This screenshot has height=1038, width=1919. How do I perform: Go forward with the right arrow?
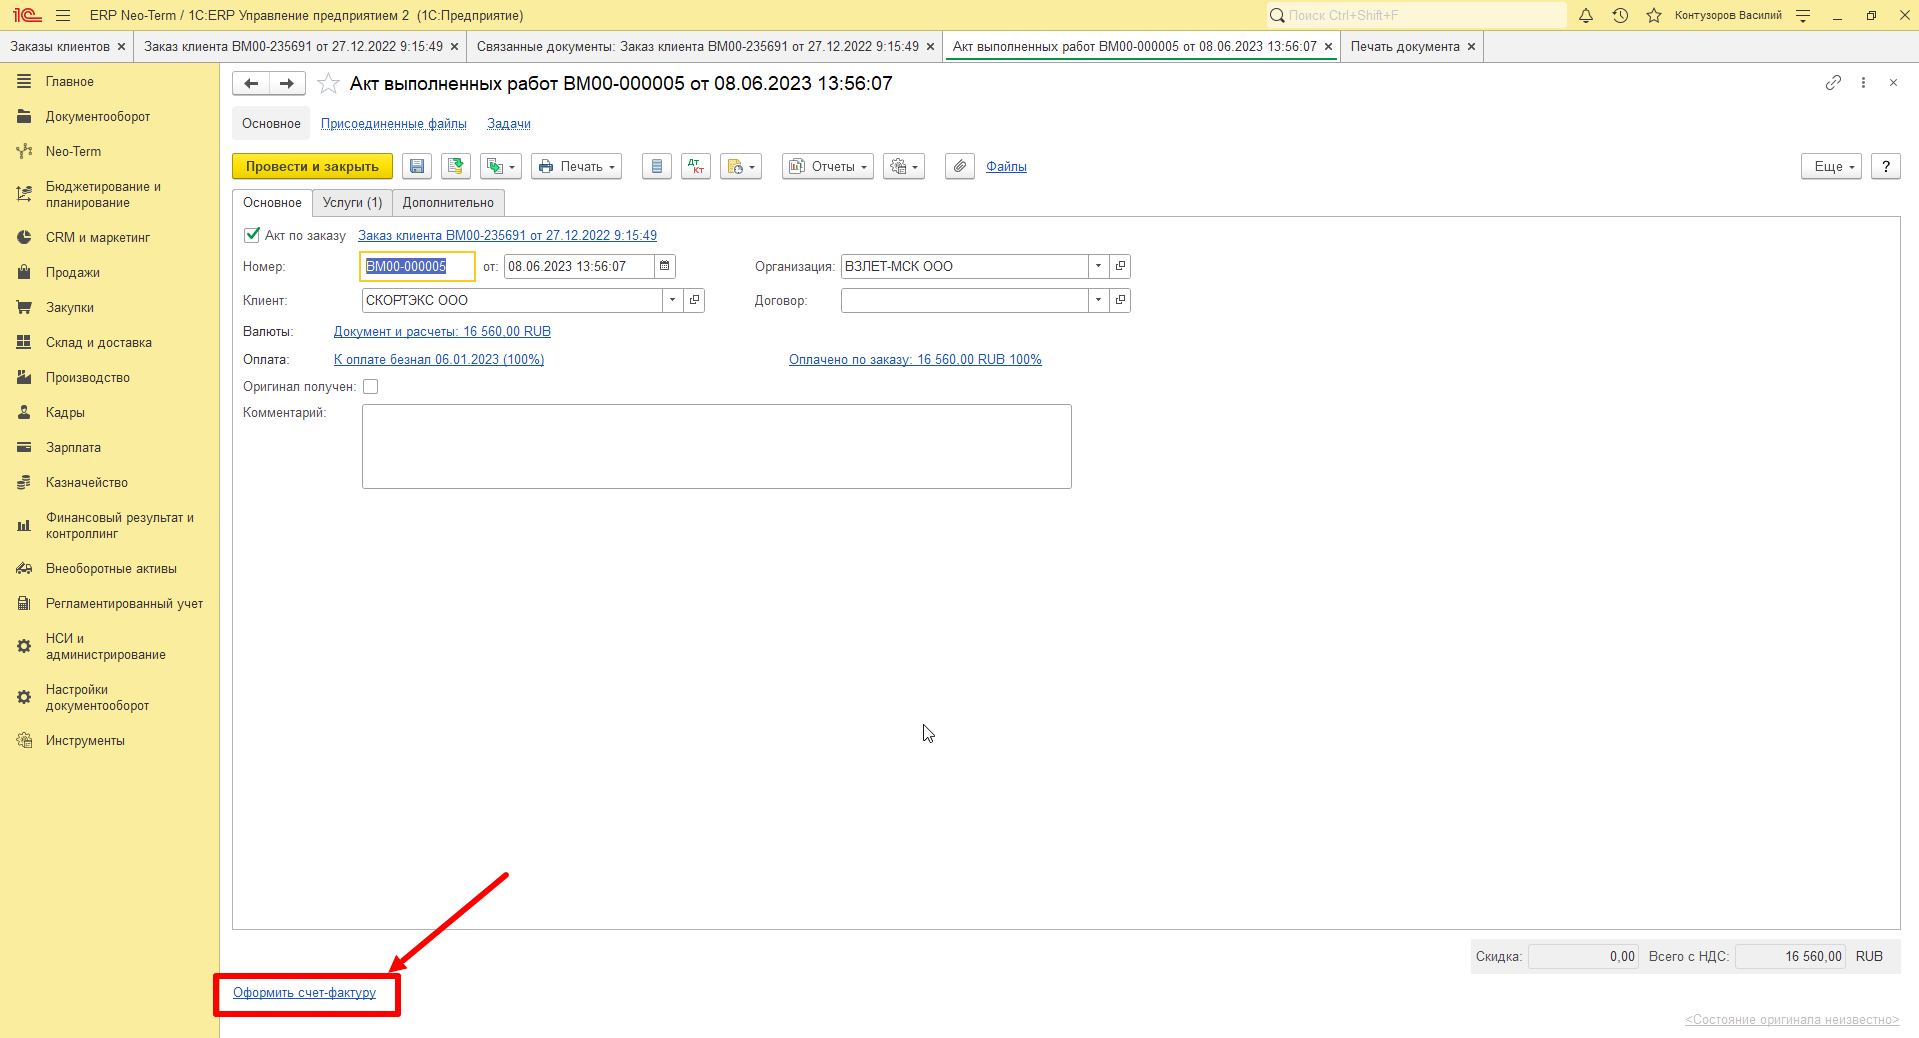coord(288,84)
